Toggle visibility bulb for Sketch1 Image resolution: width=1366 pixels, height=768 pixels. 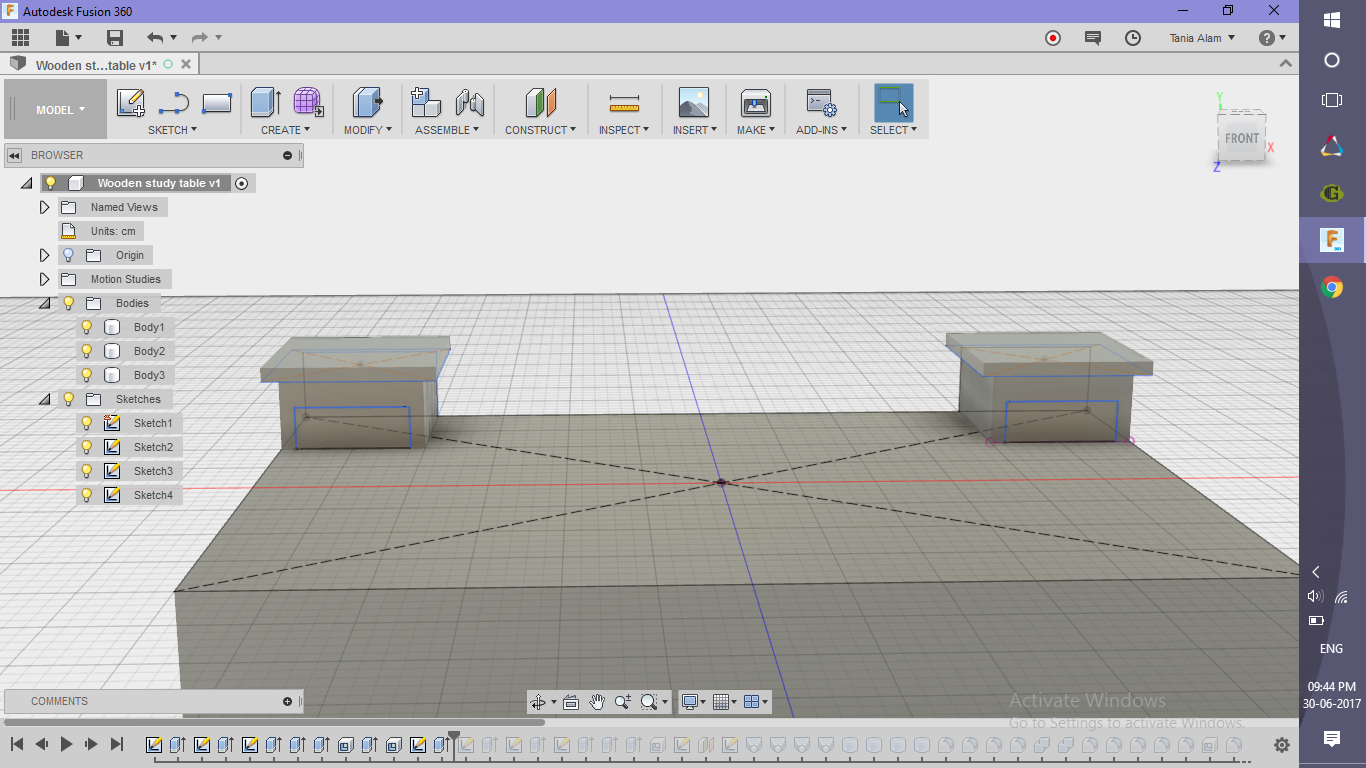pos(87,423)
